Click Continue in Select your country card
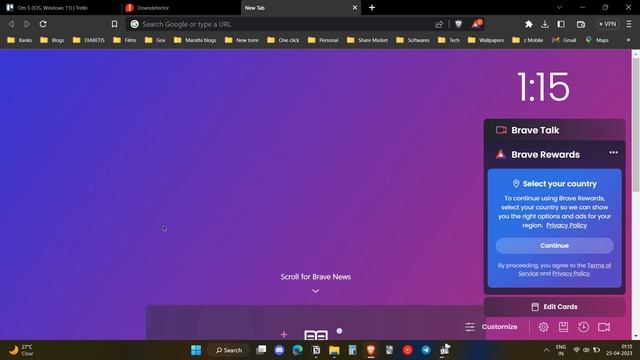The image size is (640, 360). pyautogui.click(x=554, y=245)
